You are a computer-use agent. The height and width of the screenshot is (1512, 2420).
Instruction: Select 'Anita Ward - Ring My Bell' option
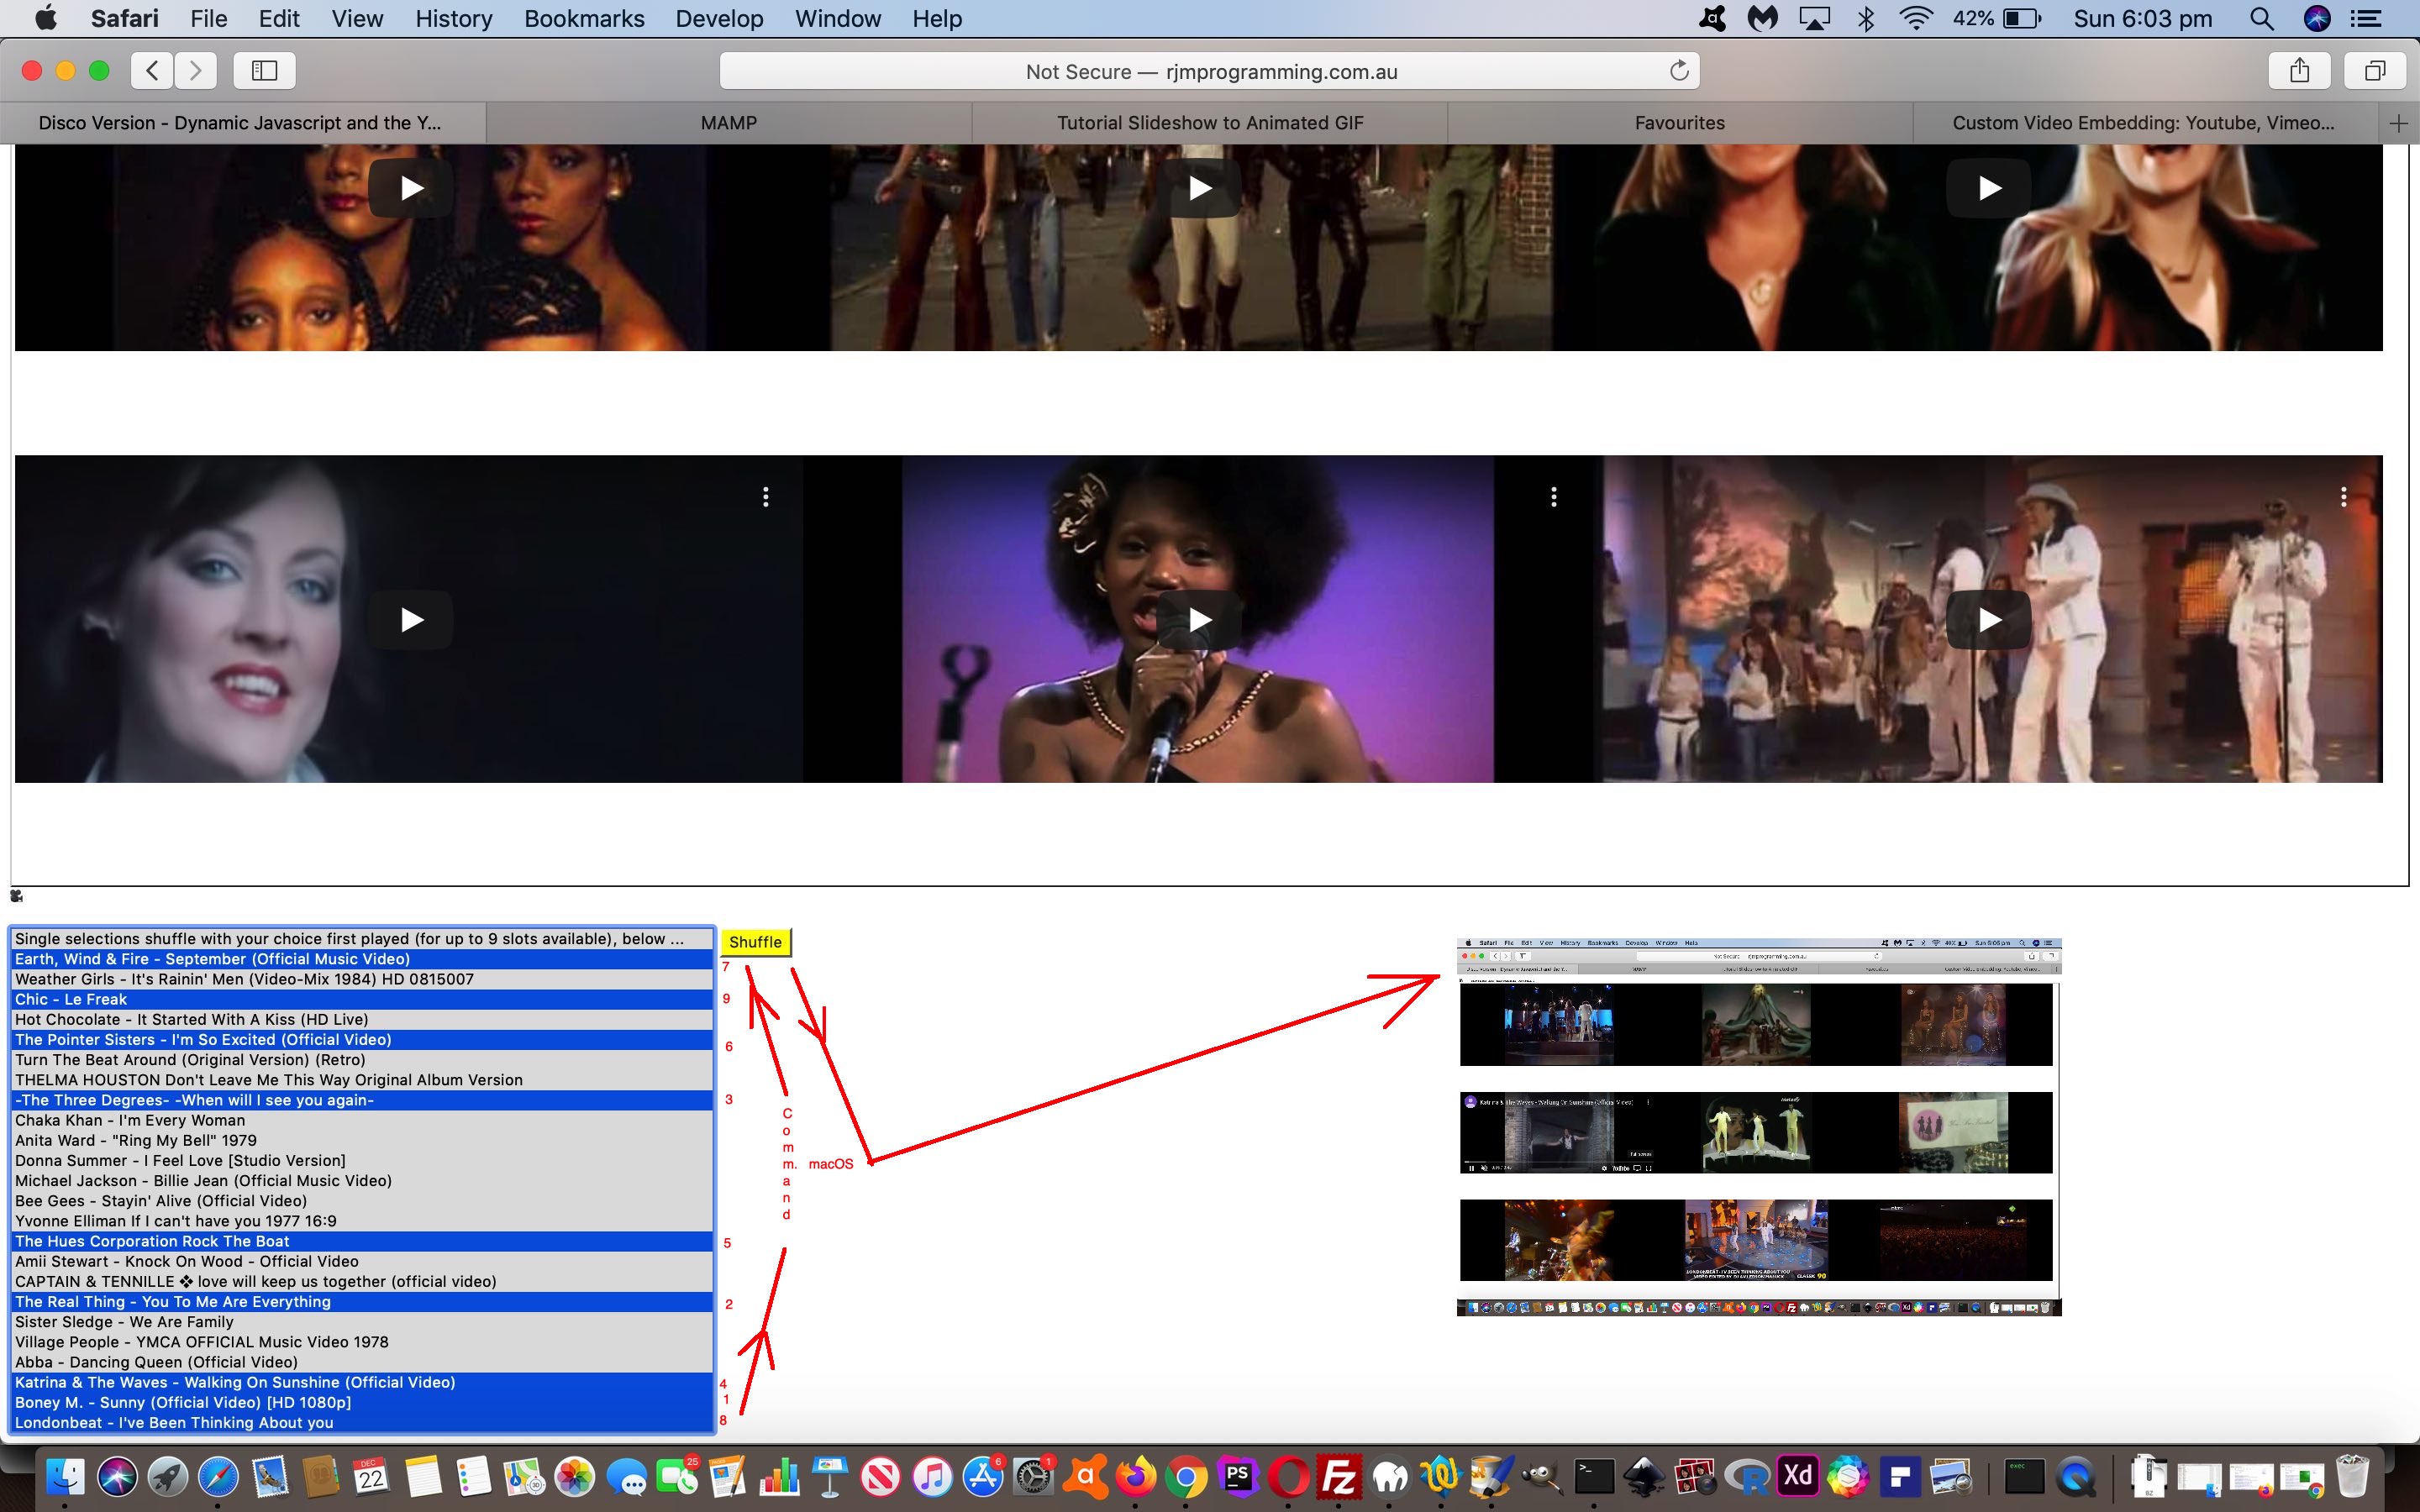click(x=362, y=1140)
